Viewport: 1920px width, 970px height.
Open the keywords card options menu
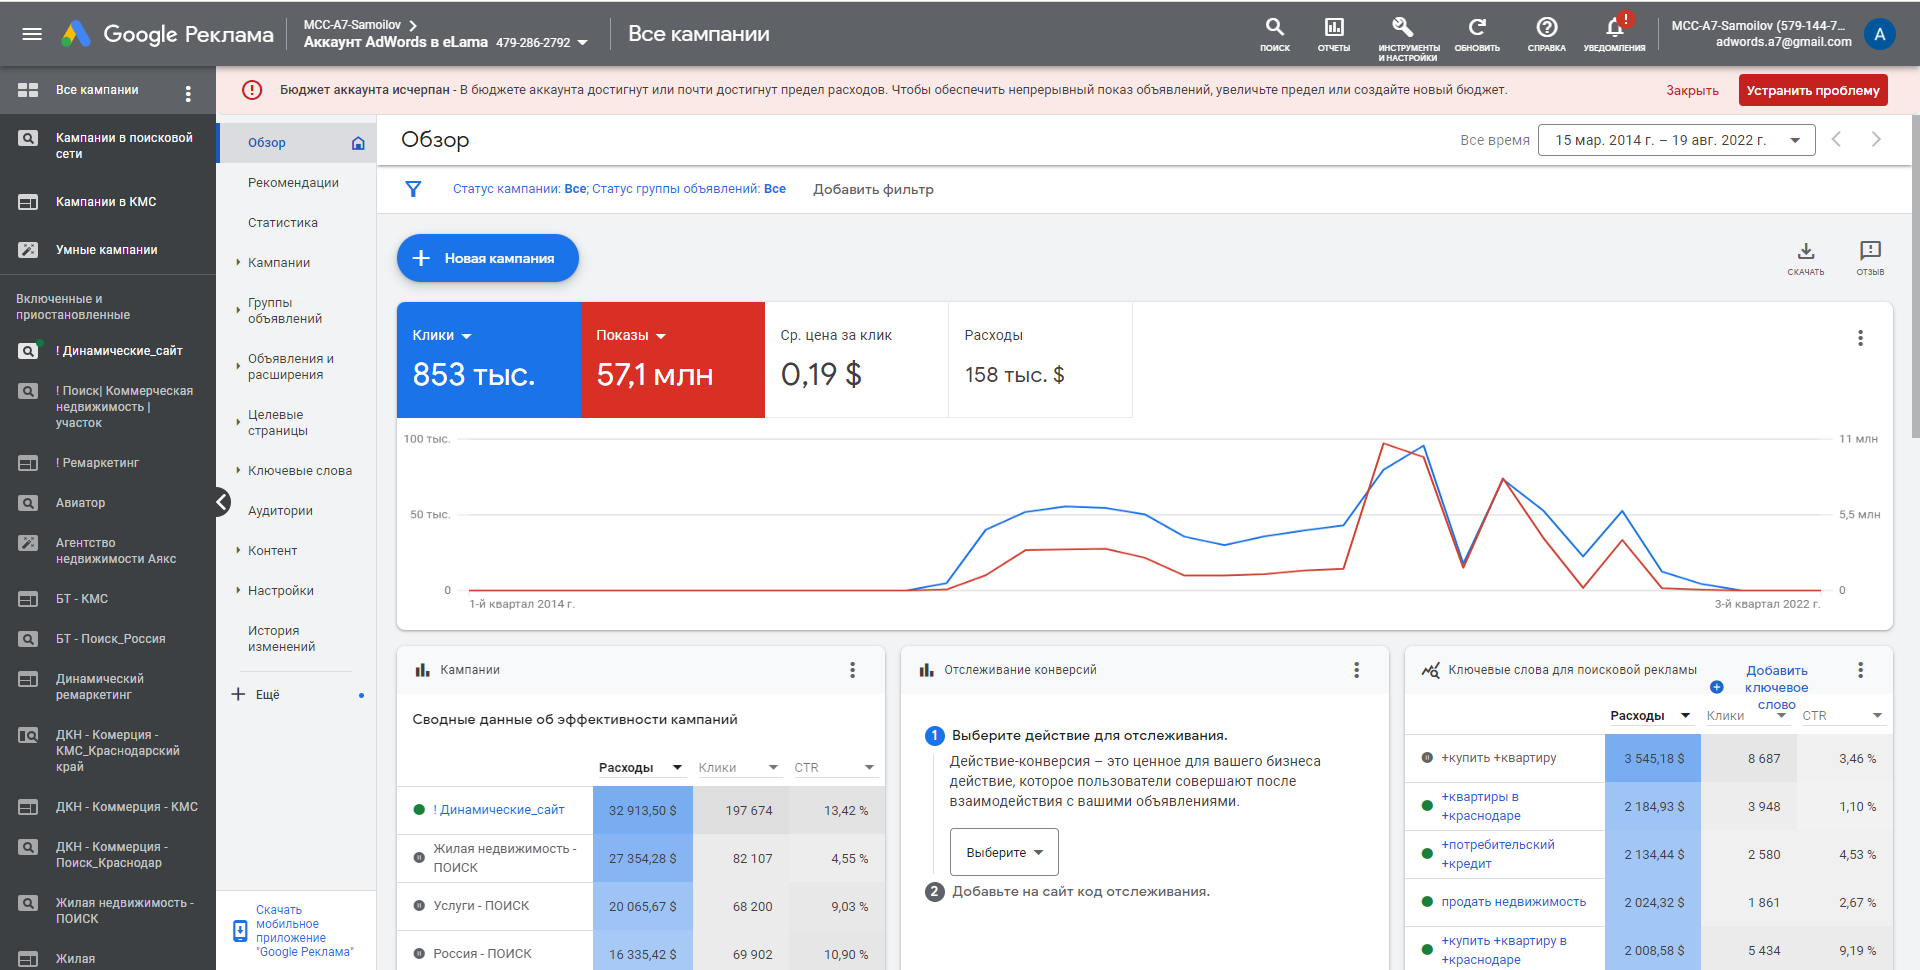[1860, 670]
